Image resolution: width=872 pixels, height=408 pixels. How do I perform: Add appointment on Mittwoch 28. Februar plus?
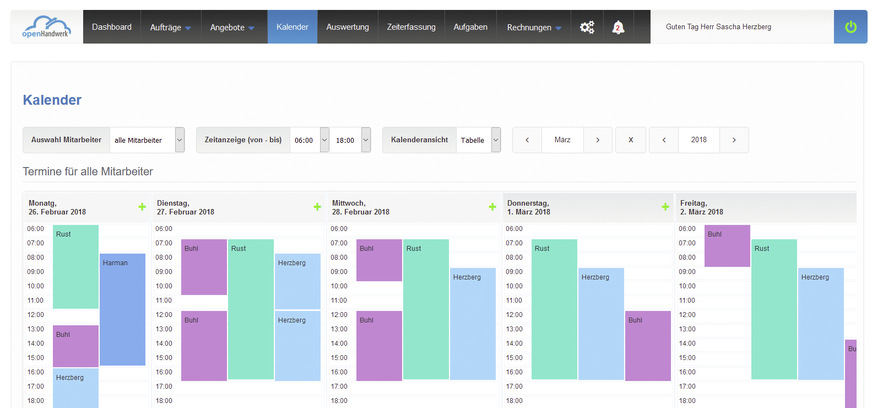(x=492, y=207)
